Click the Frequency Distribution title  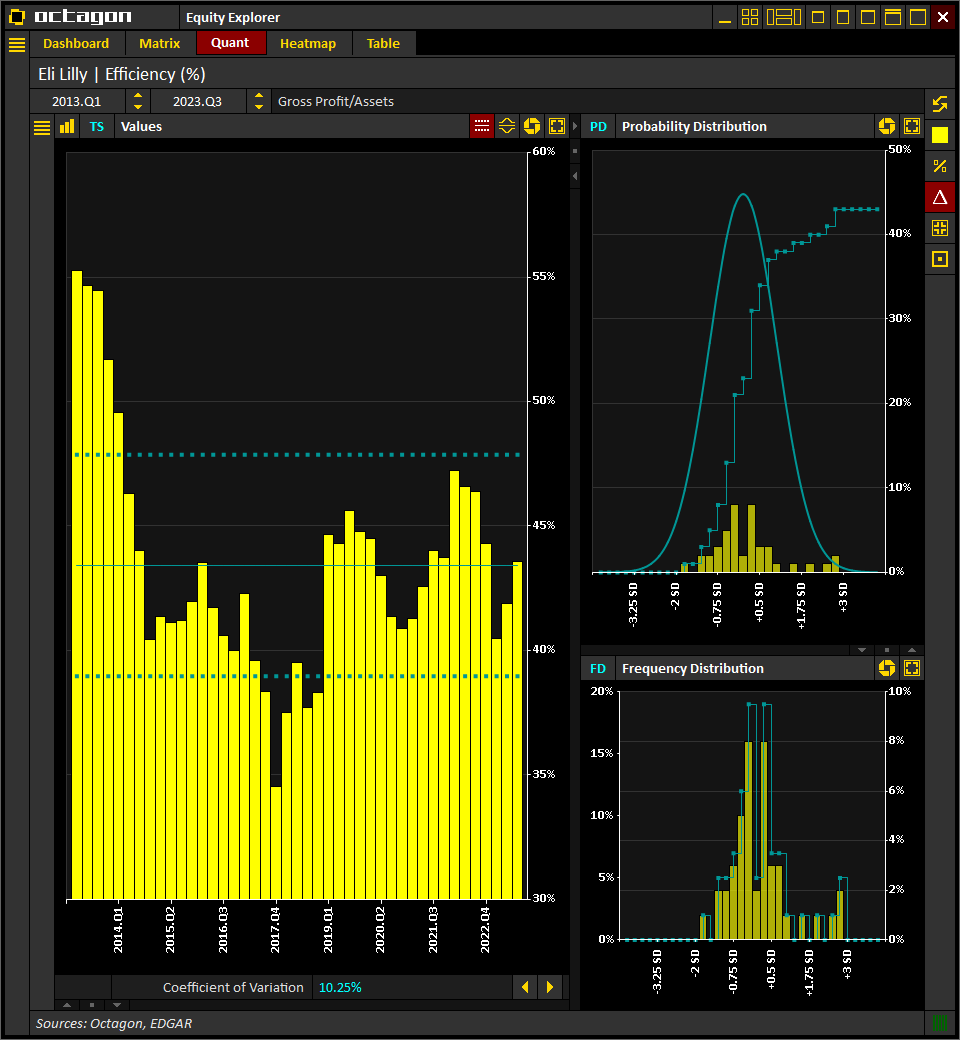693,669
